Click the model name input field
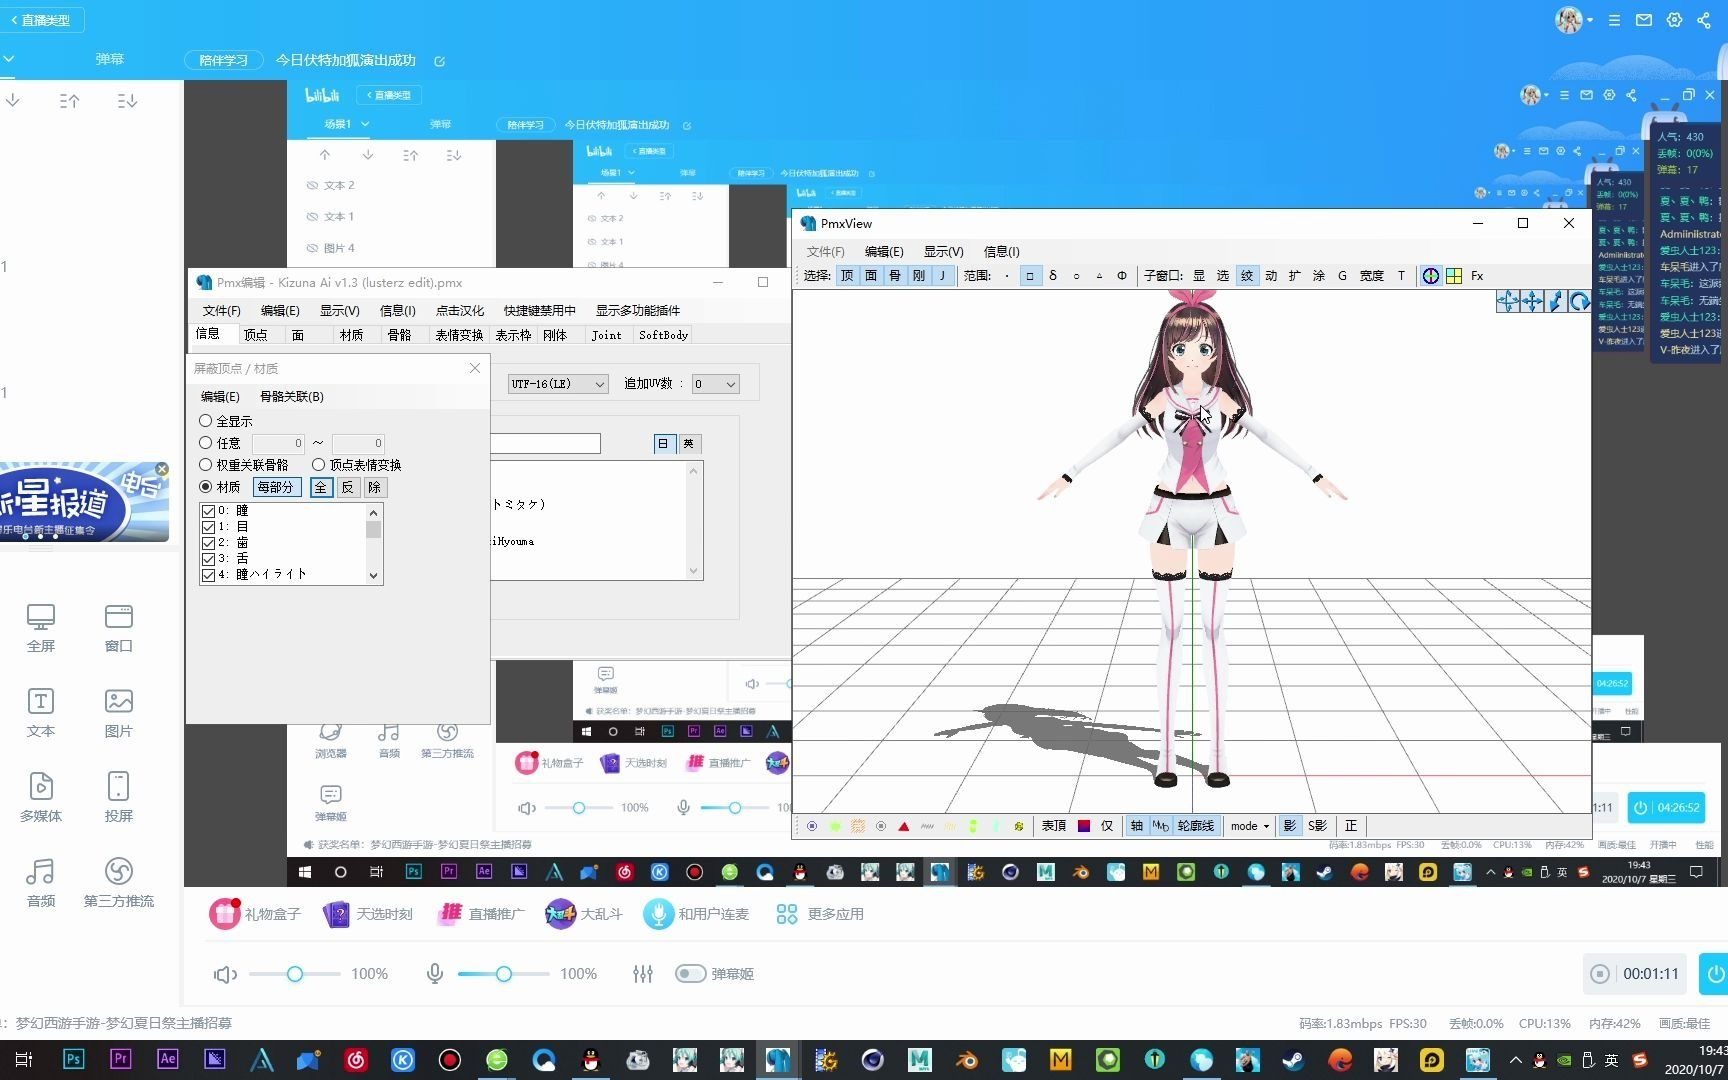 pos(545,443)
